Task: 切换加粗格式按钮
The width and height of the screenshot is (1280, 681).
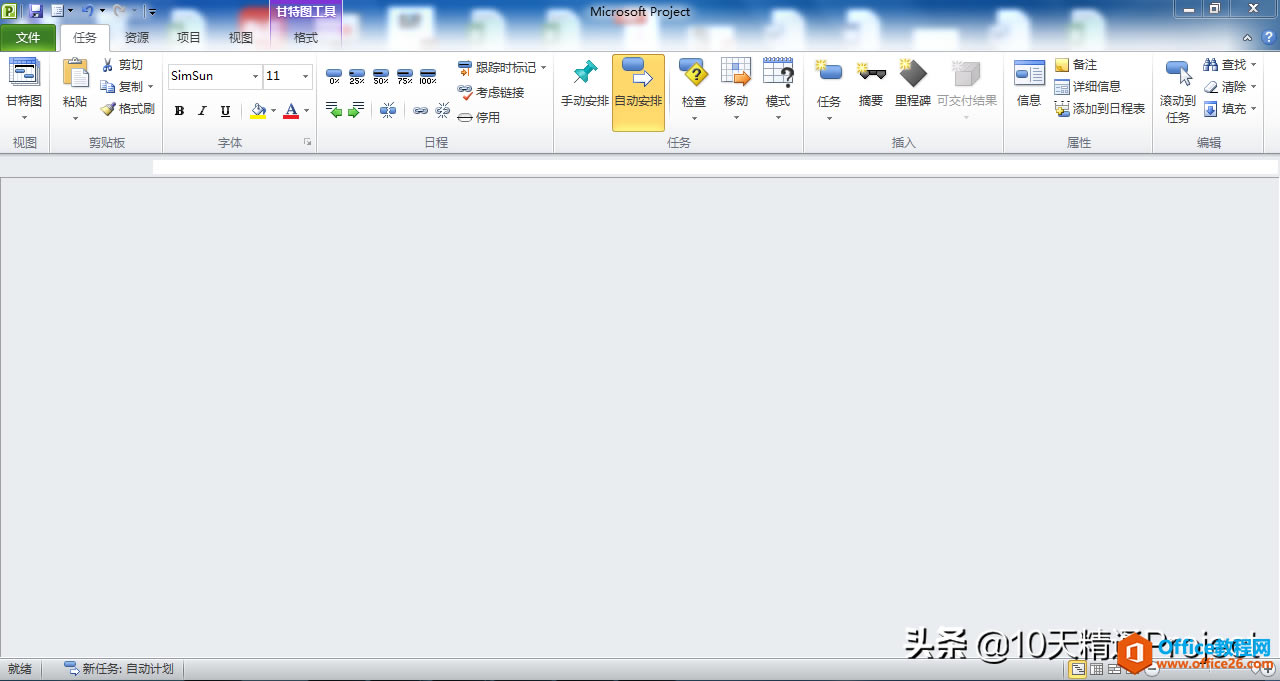Action: (x=178, y=111)
